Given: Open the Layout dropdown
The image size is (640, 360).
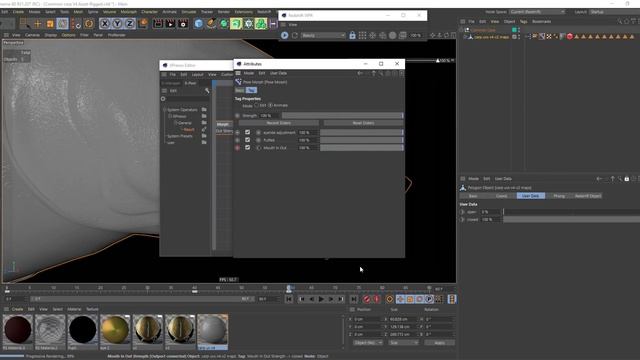Looking at the screenshot, I should [614, 12].
